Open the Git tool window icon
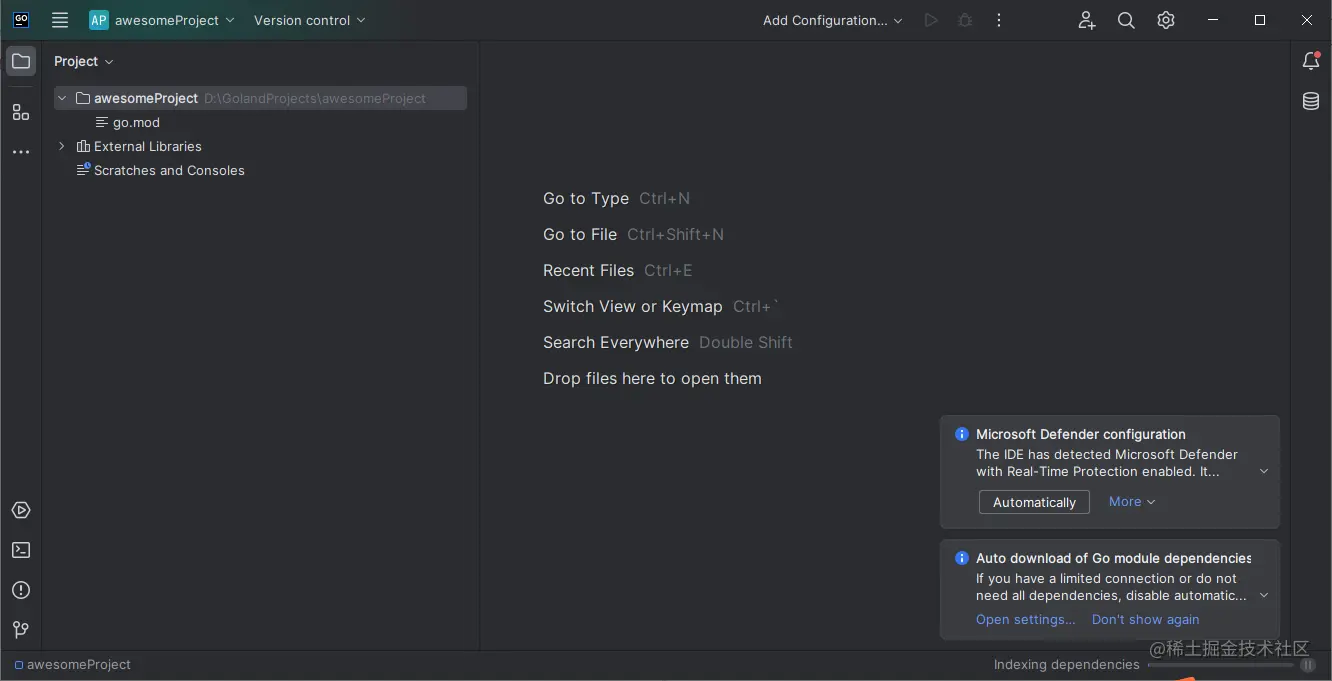 21,630
